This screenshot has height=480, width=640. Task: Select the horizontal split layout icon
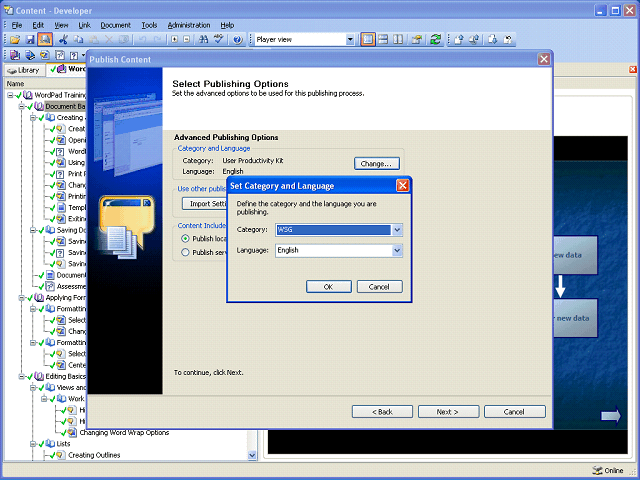click(383, 39)
